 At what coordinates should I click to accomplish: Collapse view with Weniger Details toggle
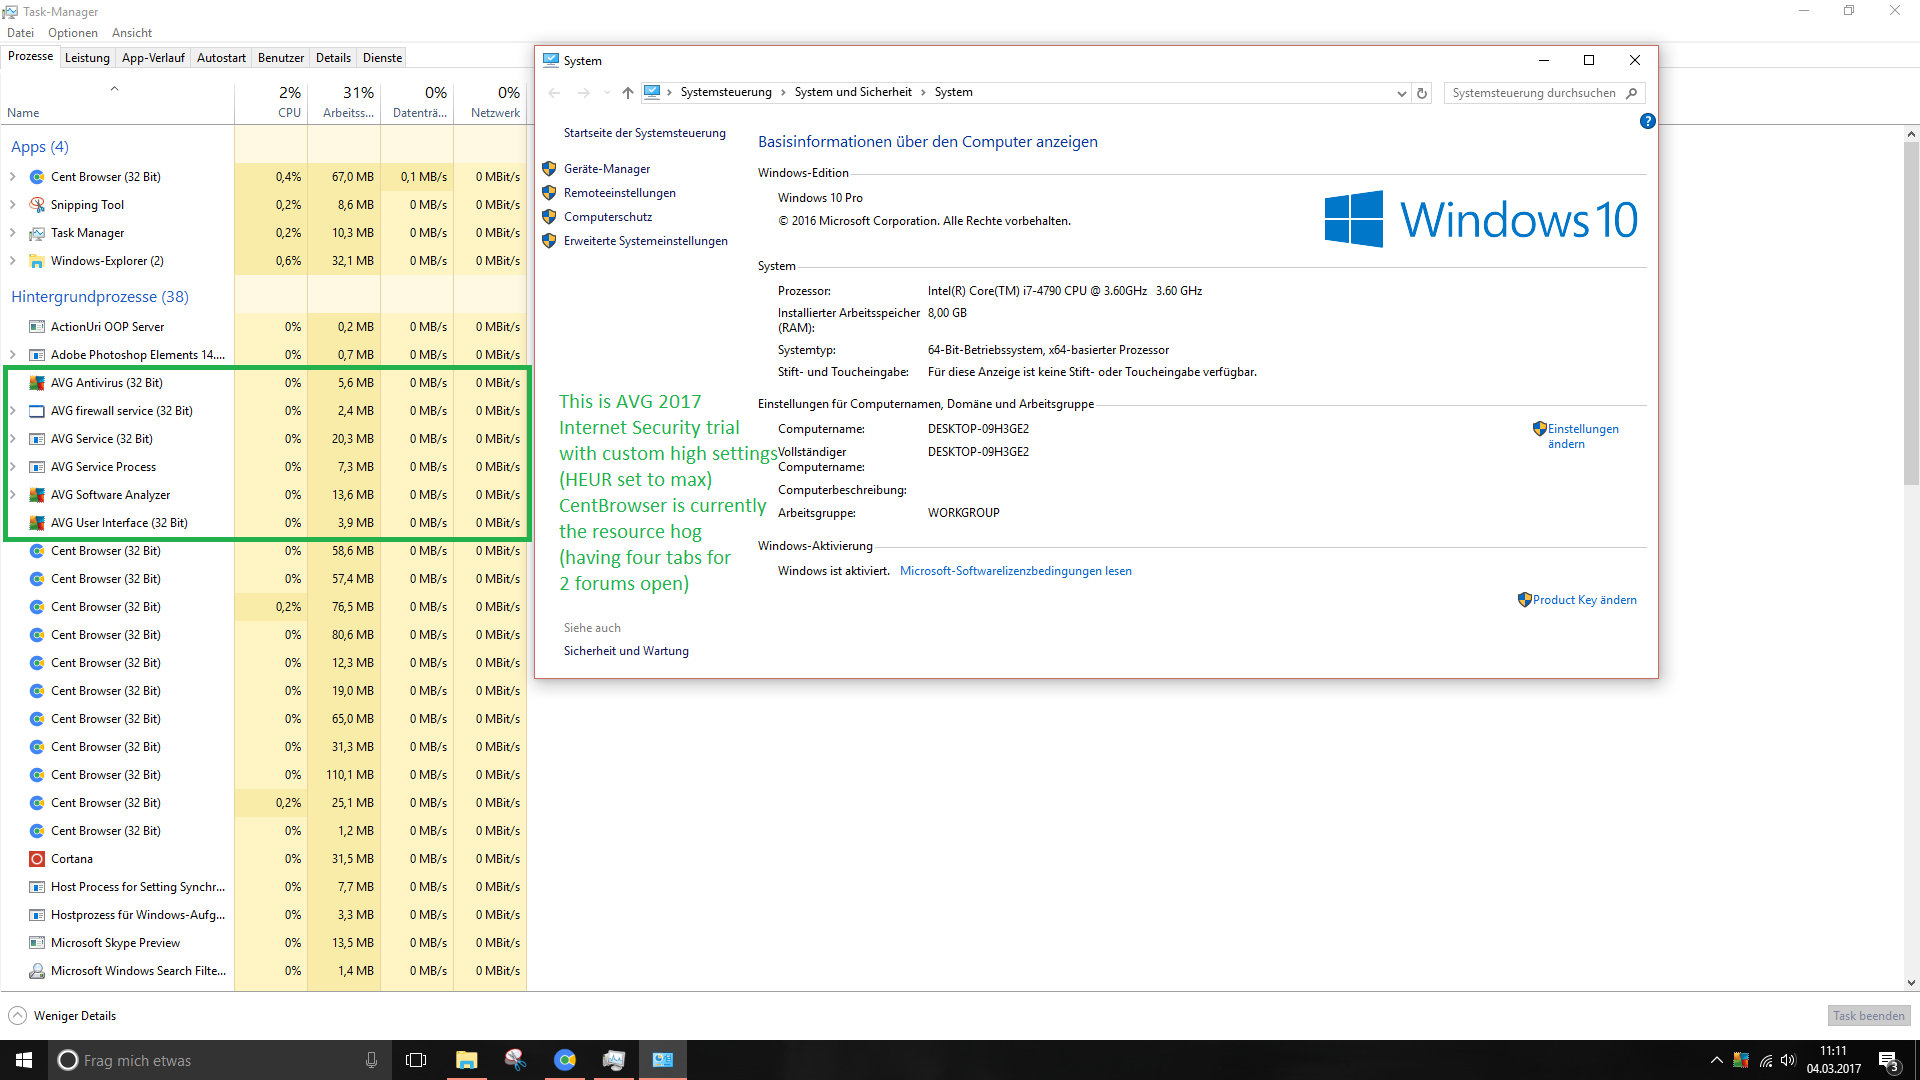tap(18, 1016)
